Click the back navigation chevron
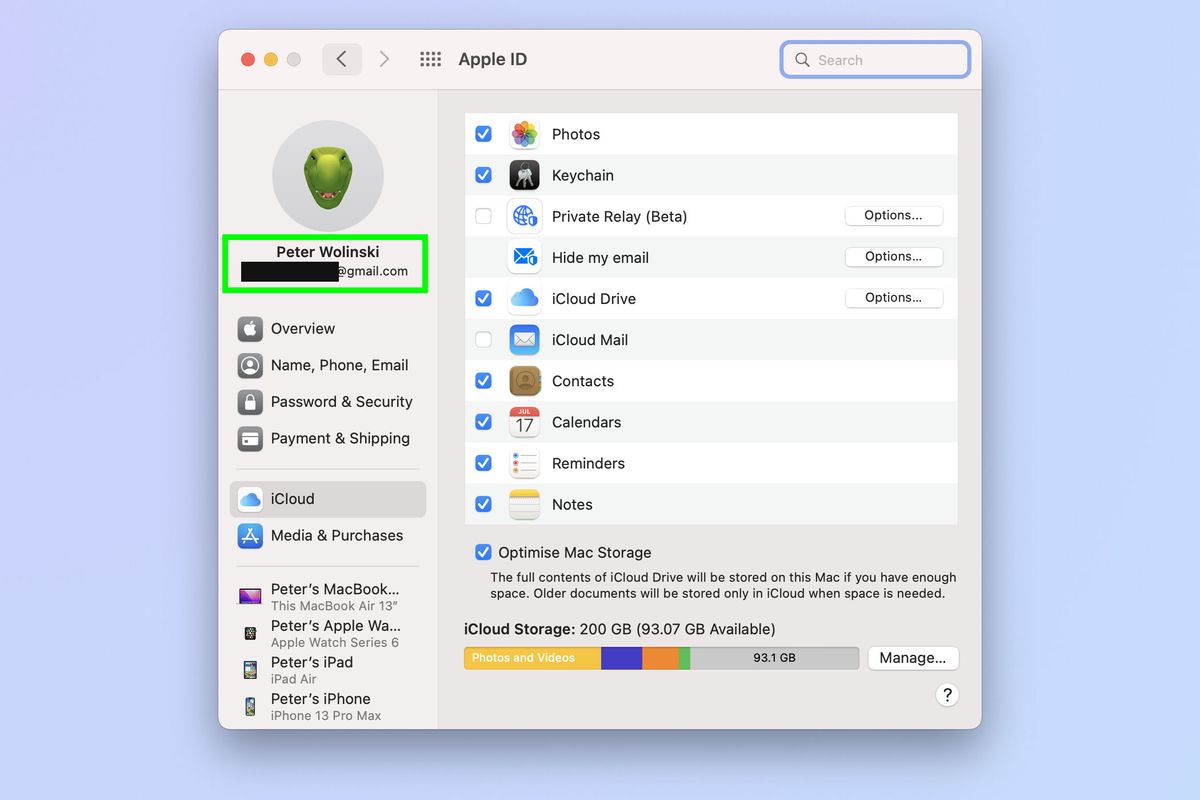 click(342, 59)
